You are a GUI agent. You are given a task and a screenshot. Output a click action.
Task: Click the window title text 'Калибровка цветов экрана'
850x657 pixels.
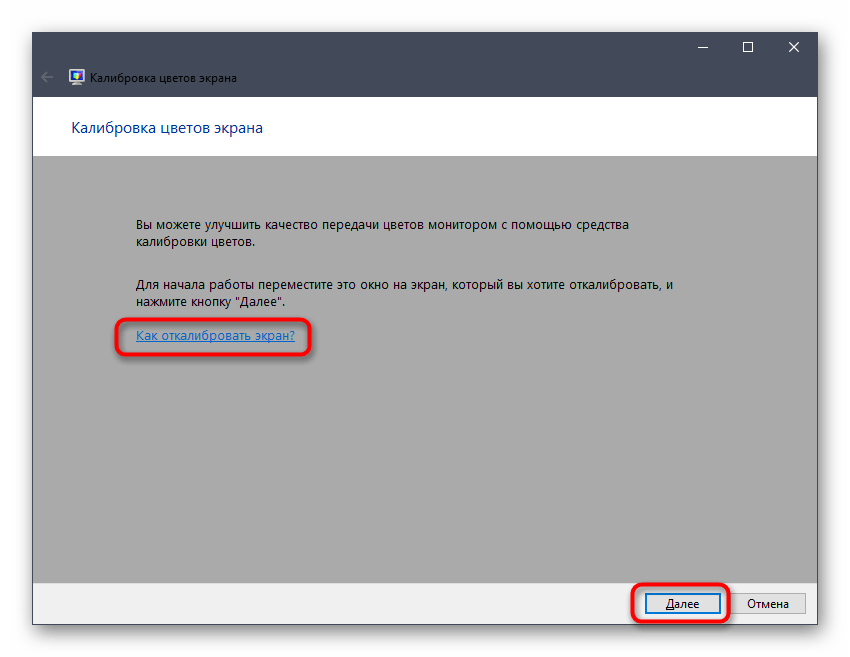click(164, 77)
